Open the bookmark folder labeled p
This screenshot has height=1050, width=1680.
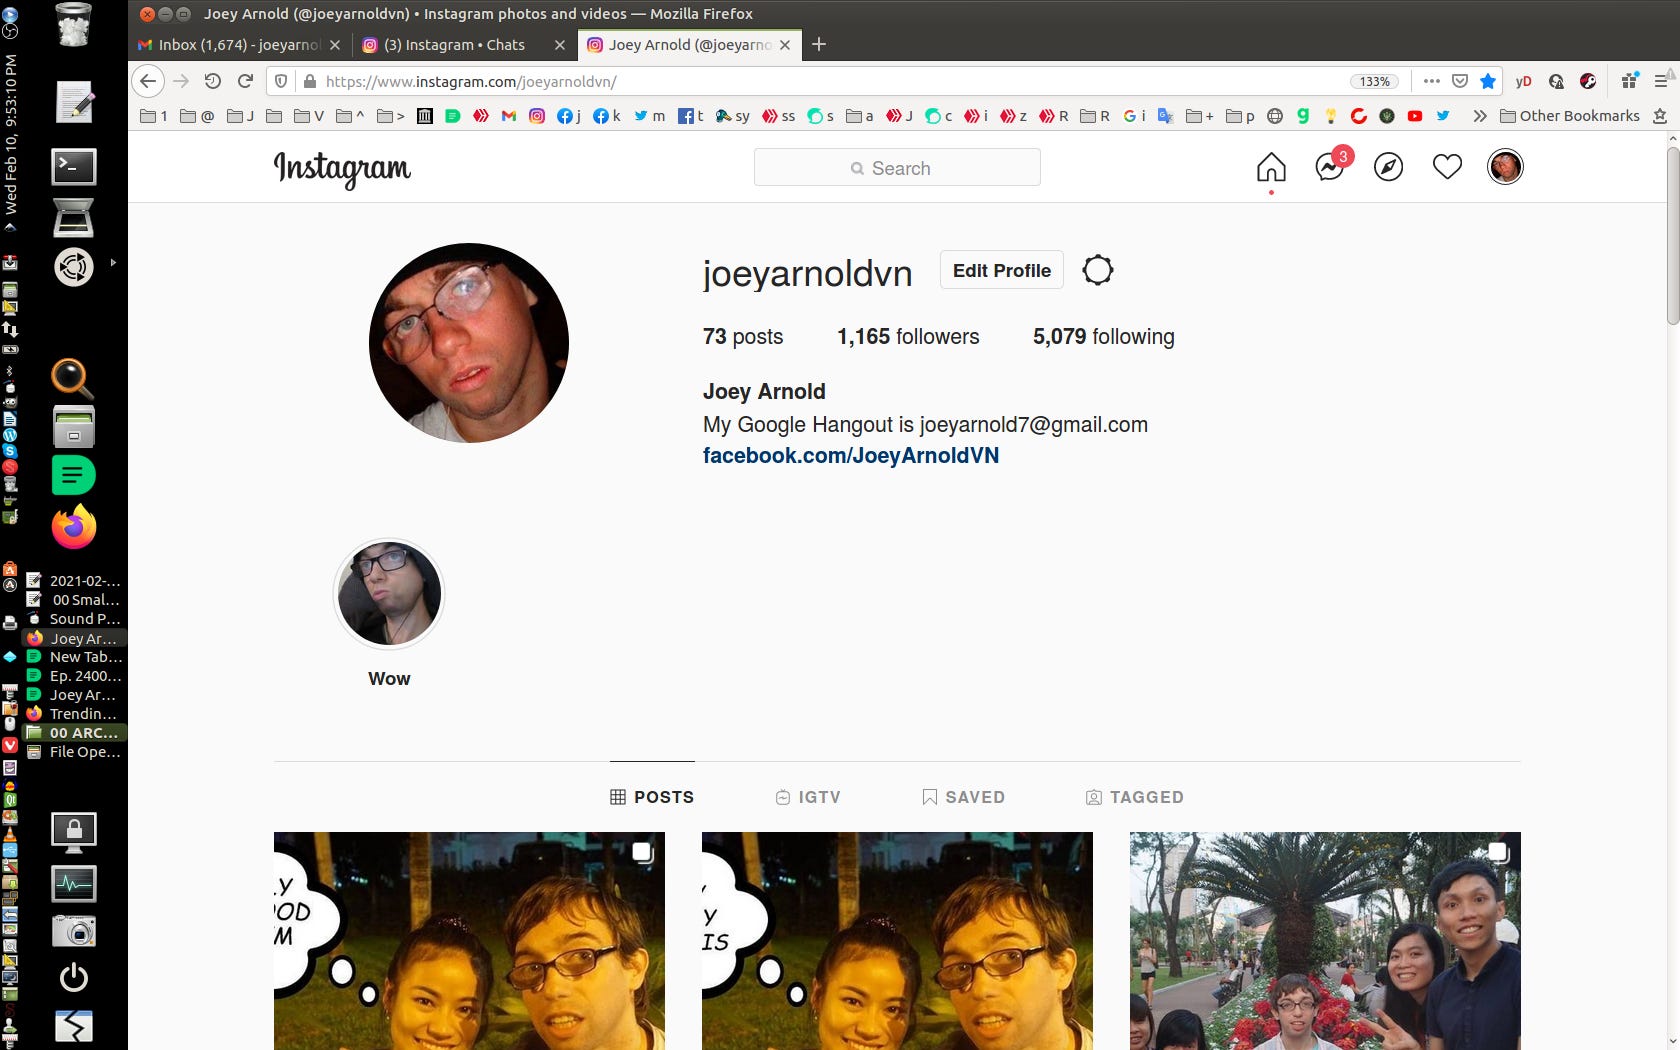1240,116
